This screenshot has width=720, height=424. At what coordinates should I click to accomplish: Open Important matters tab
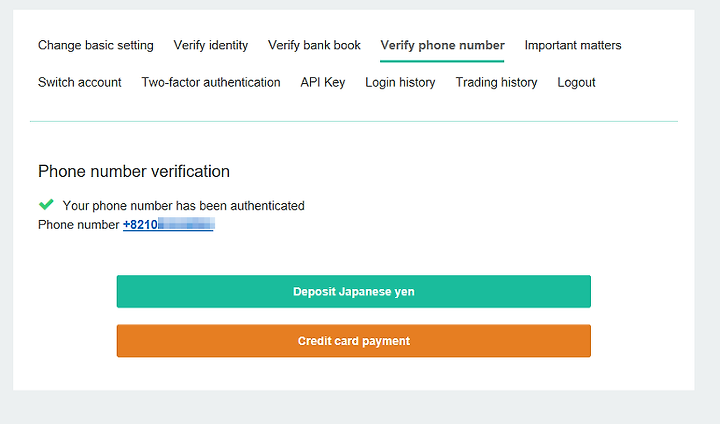(573, 45)
